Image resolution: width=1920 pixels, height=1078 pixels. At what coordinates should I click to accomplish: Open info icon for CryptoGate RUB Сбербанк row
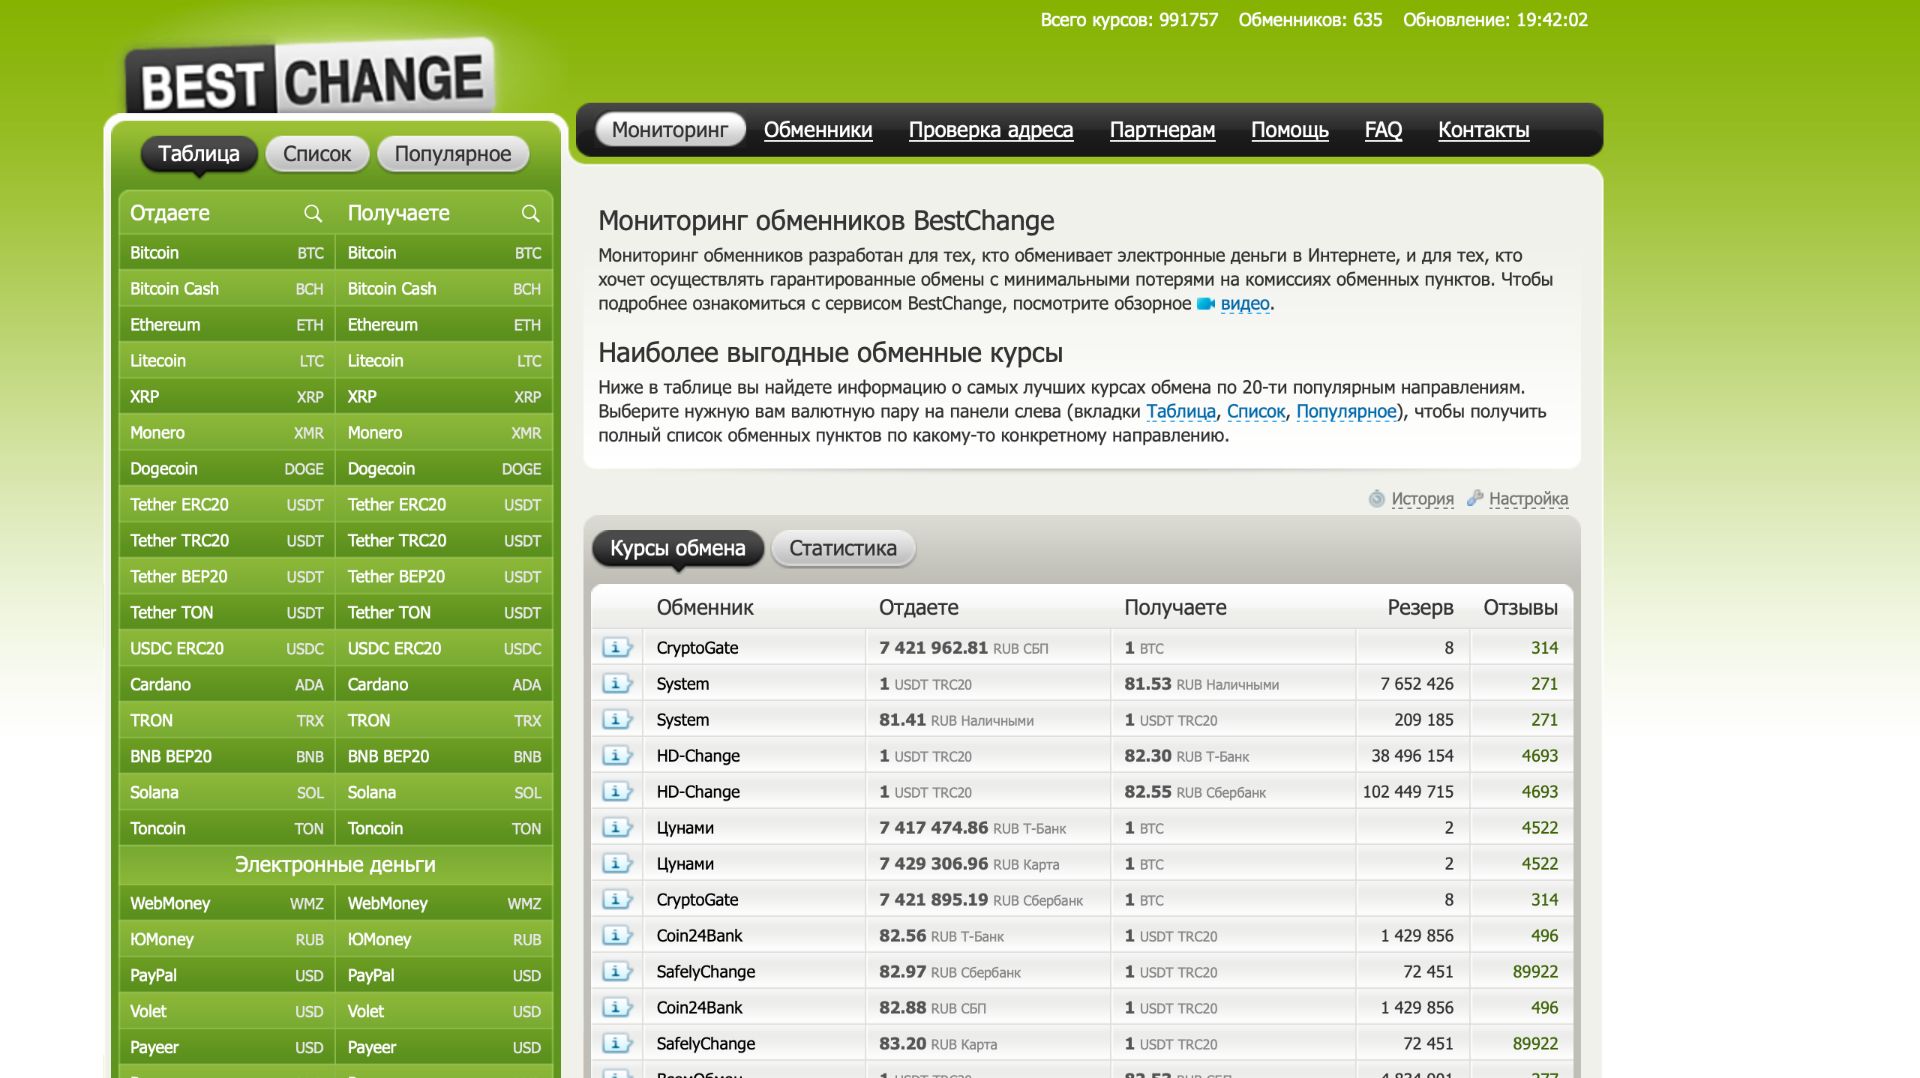[617, 900]
